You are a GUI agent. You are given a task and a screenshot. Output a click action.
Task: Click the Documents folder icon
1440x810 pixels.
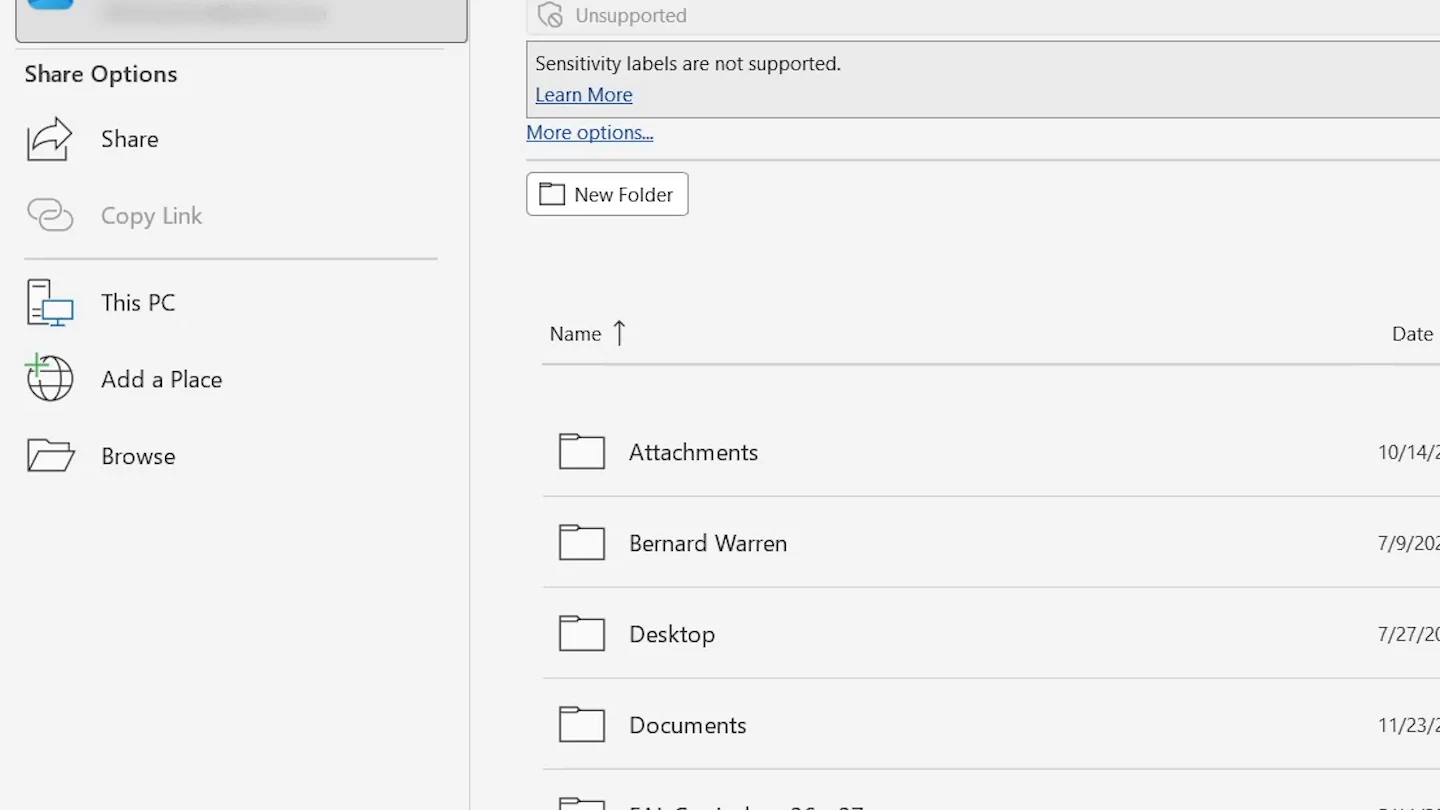(x=582, y=725)
